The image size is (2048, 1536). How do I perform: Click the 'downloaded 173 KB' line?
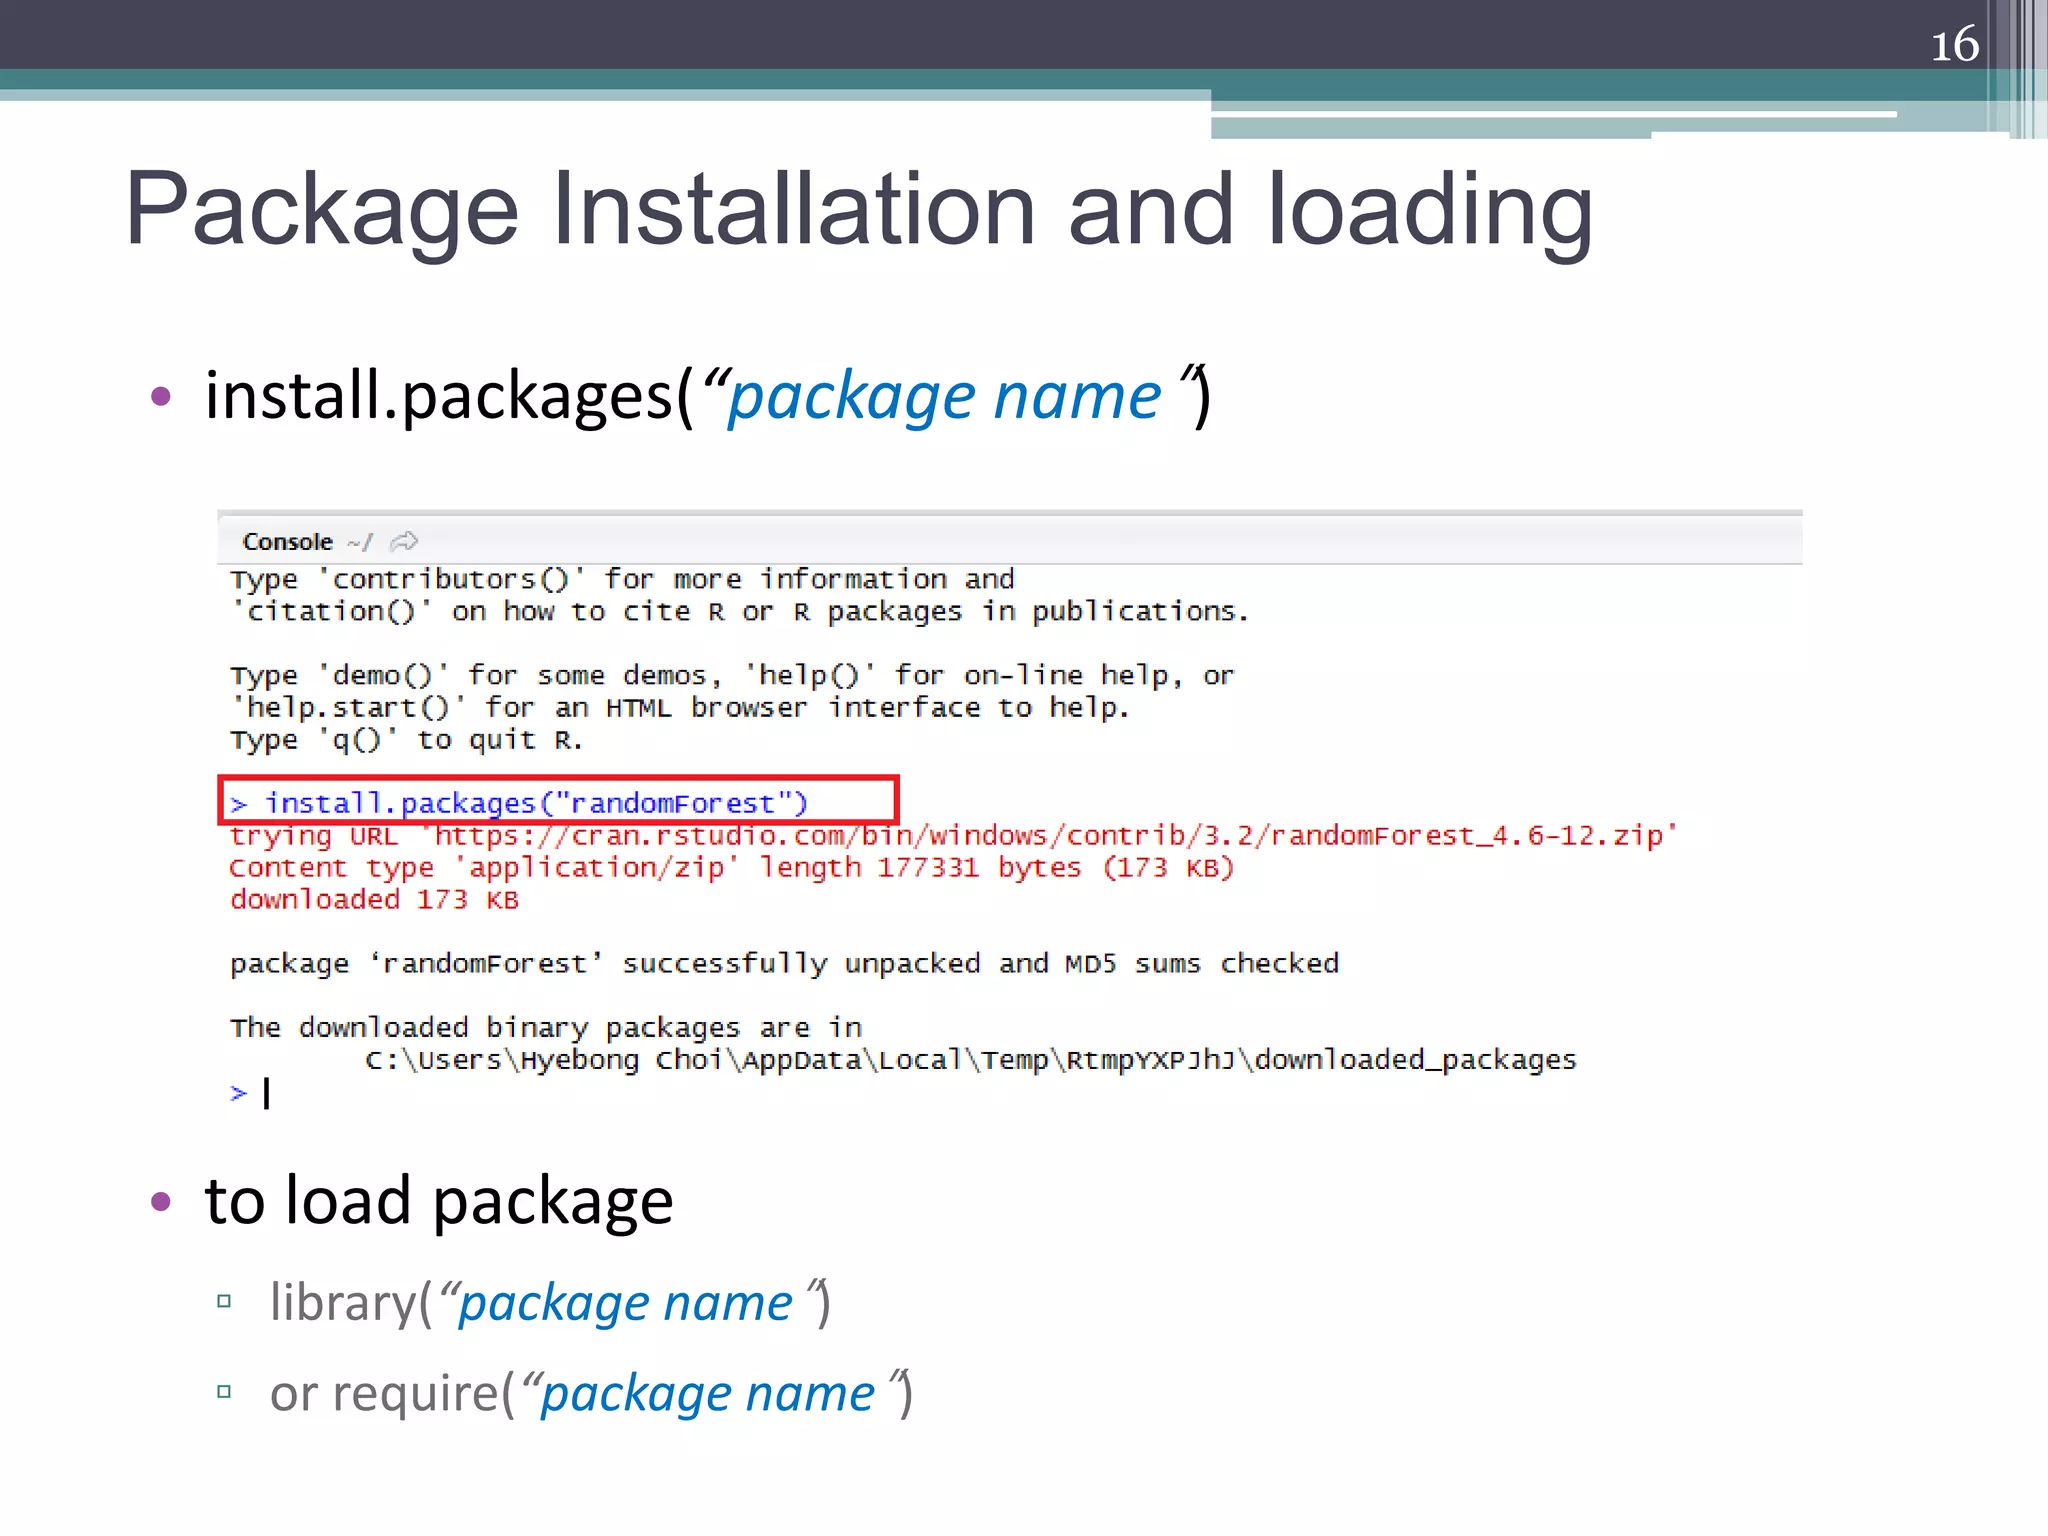374,899
